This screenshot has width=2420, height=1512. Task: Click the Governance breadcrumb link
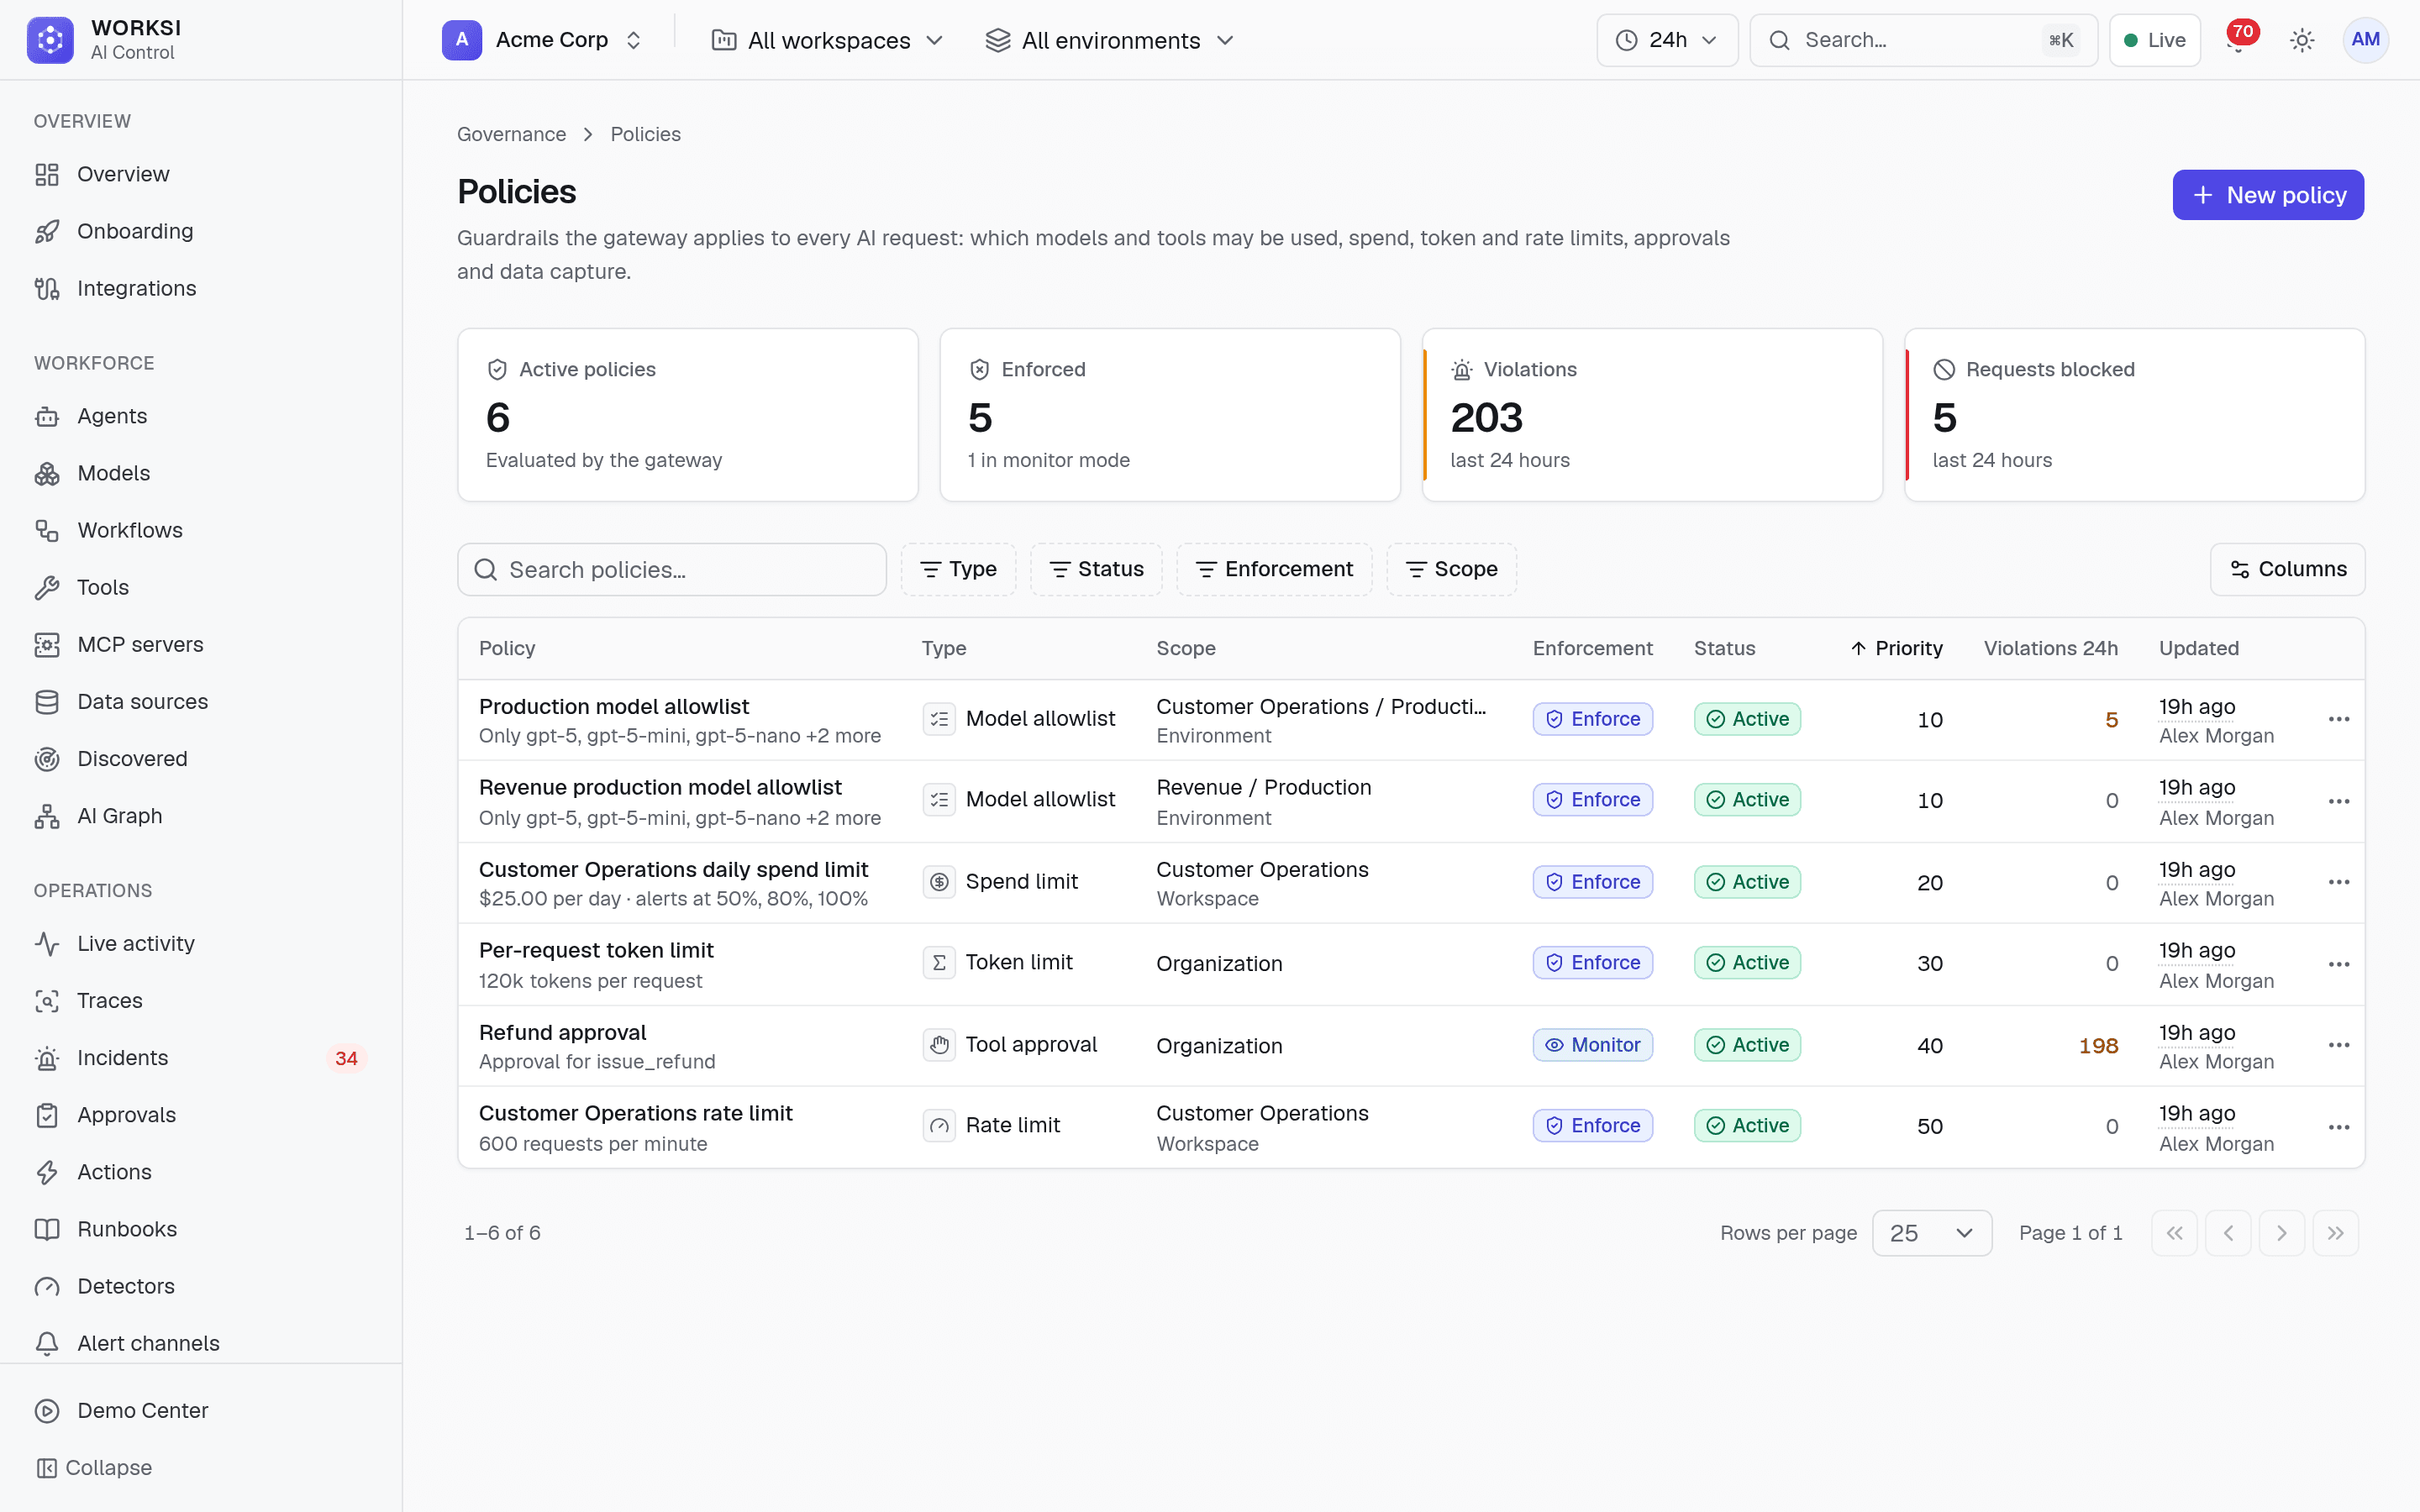(x=511, y=134)
